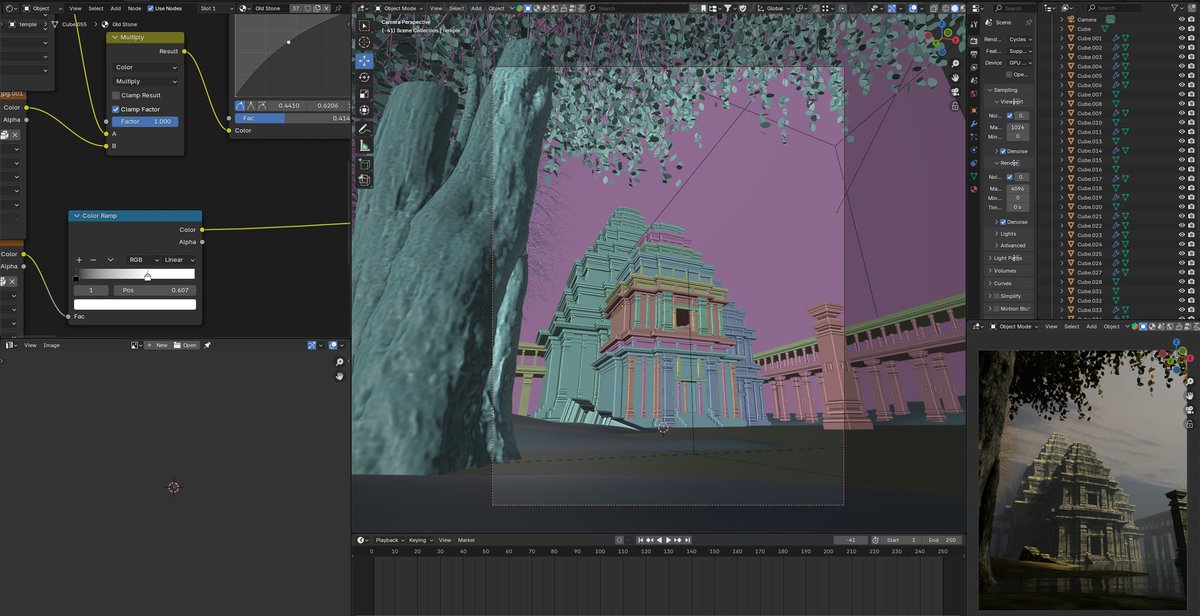Hide Cube.005 in the outliner
The width and height of the screenshot is (1200, 616).
click(1180, 75)
